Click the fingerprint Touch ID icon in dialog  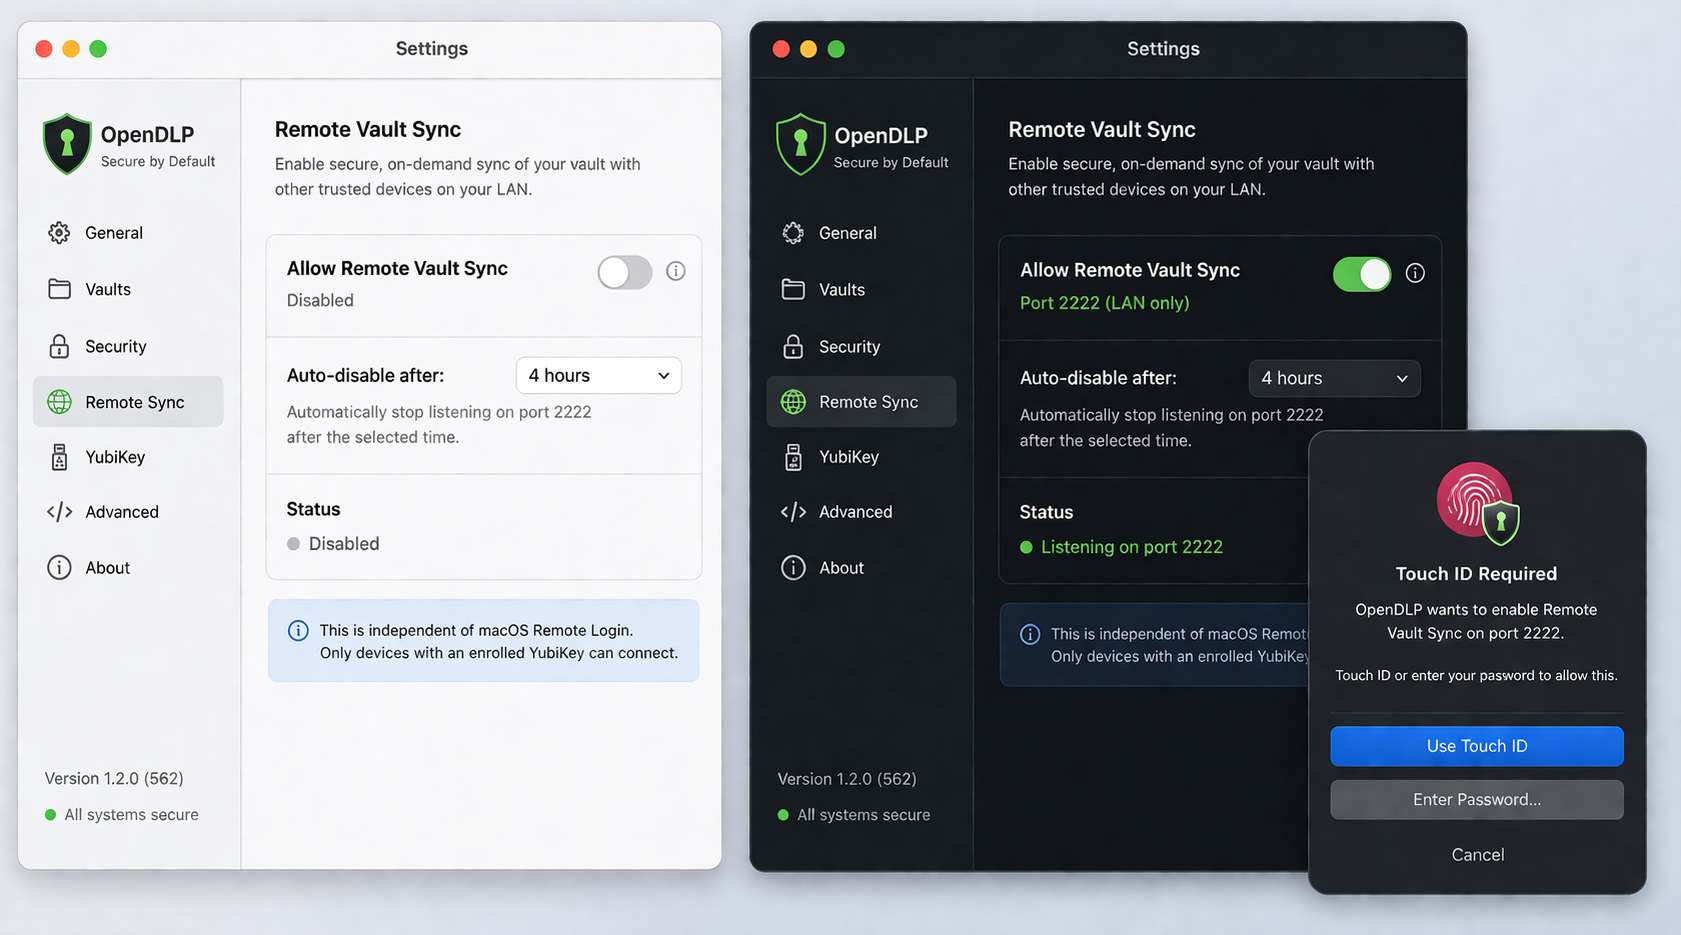click(1477, 503)
